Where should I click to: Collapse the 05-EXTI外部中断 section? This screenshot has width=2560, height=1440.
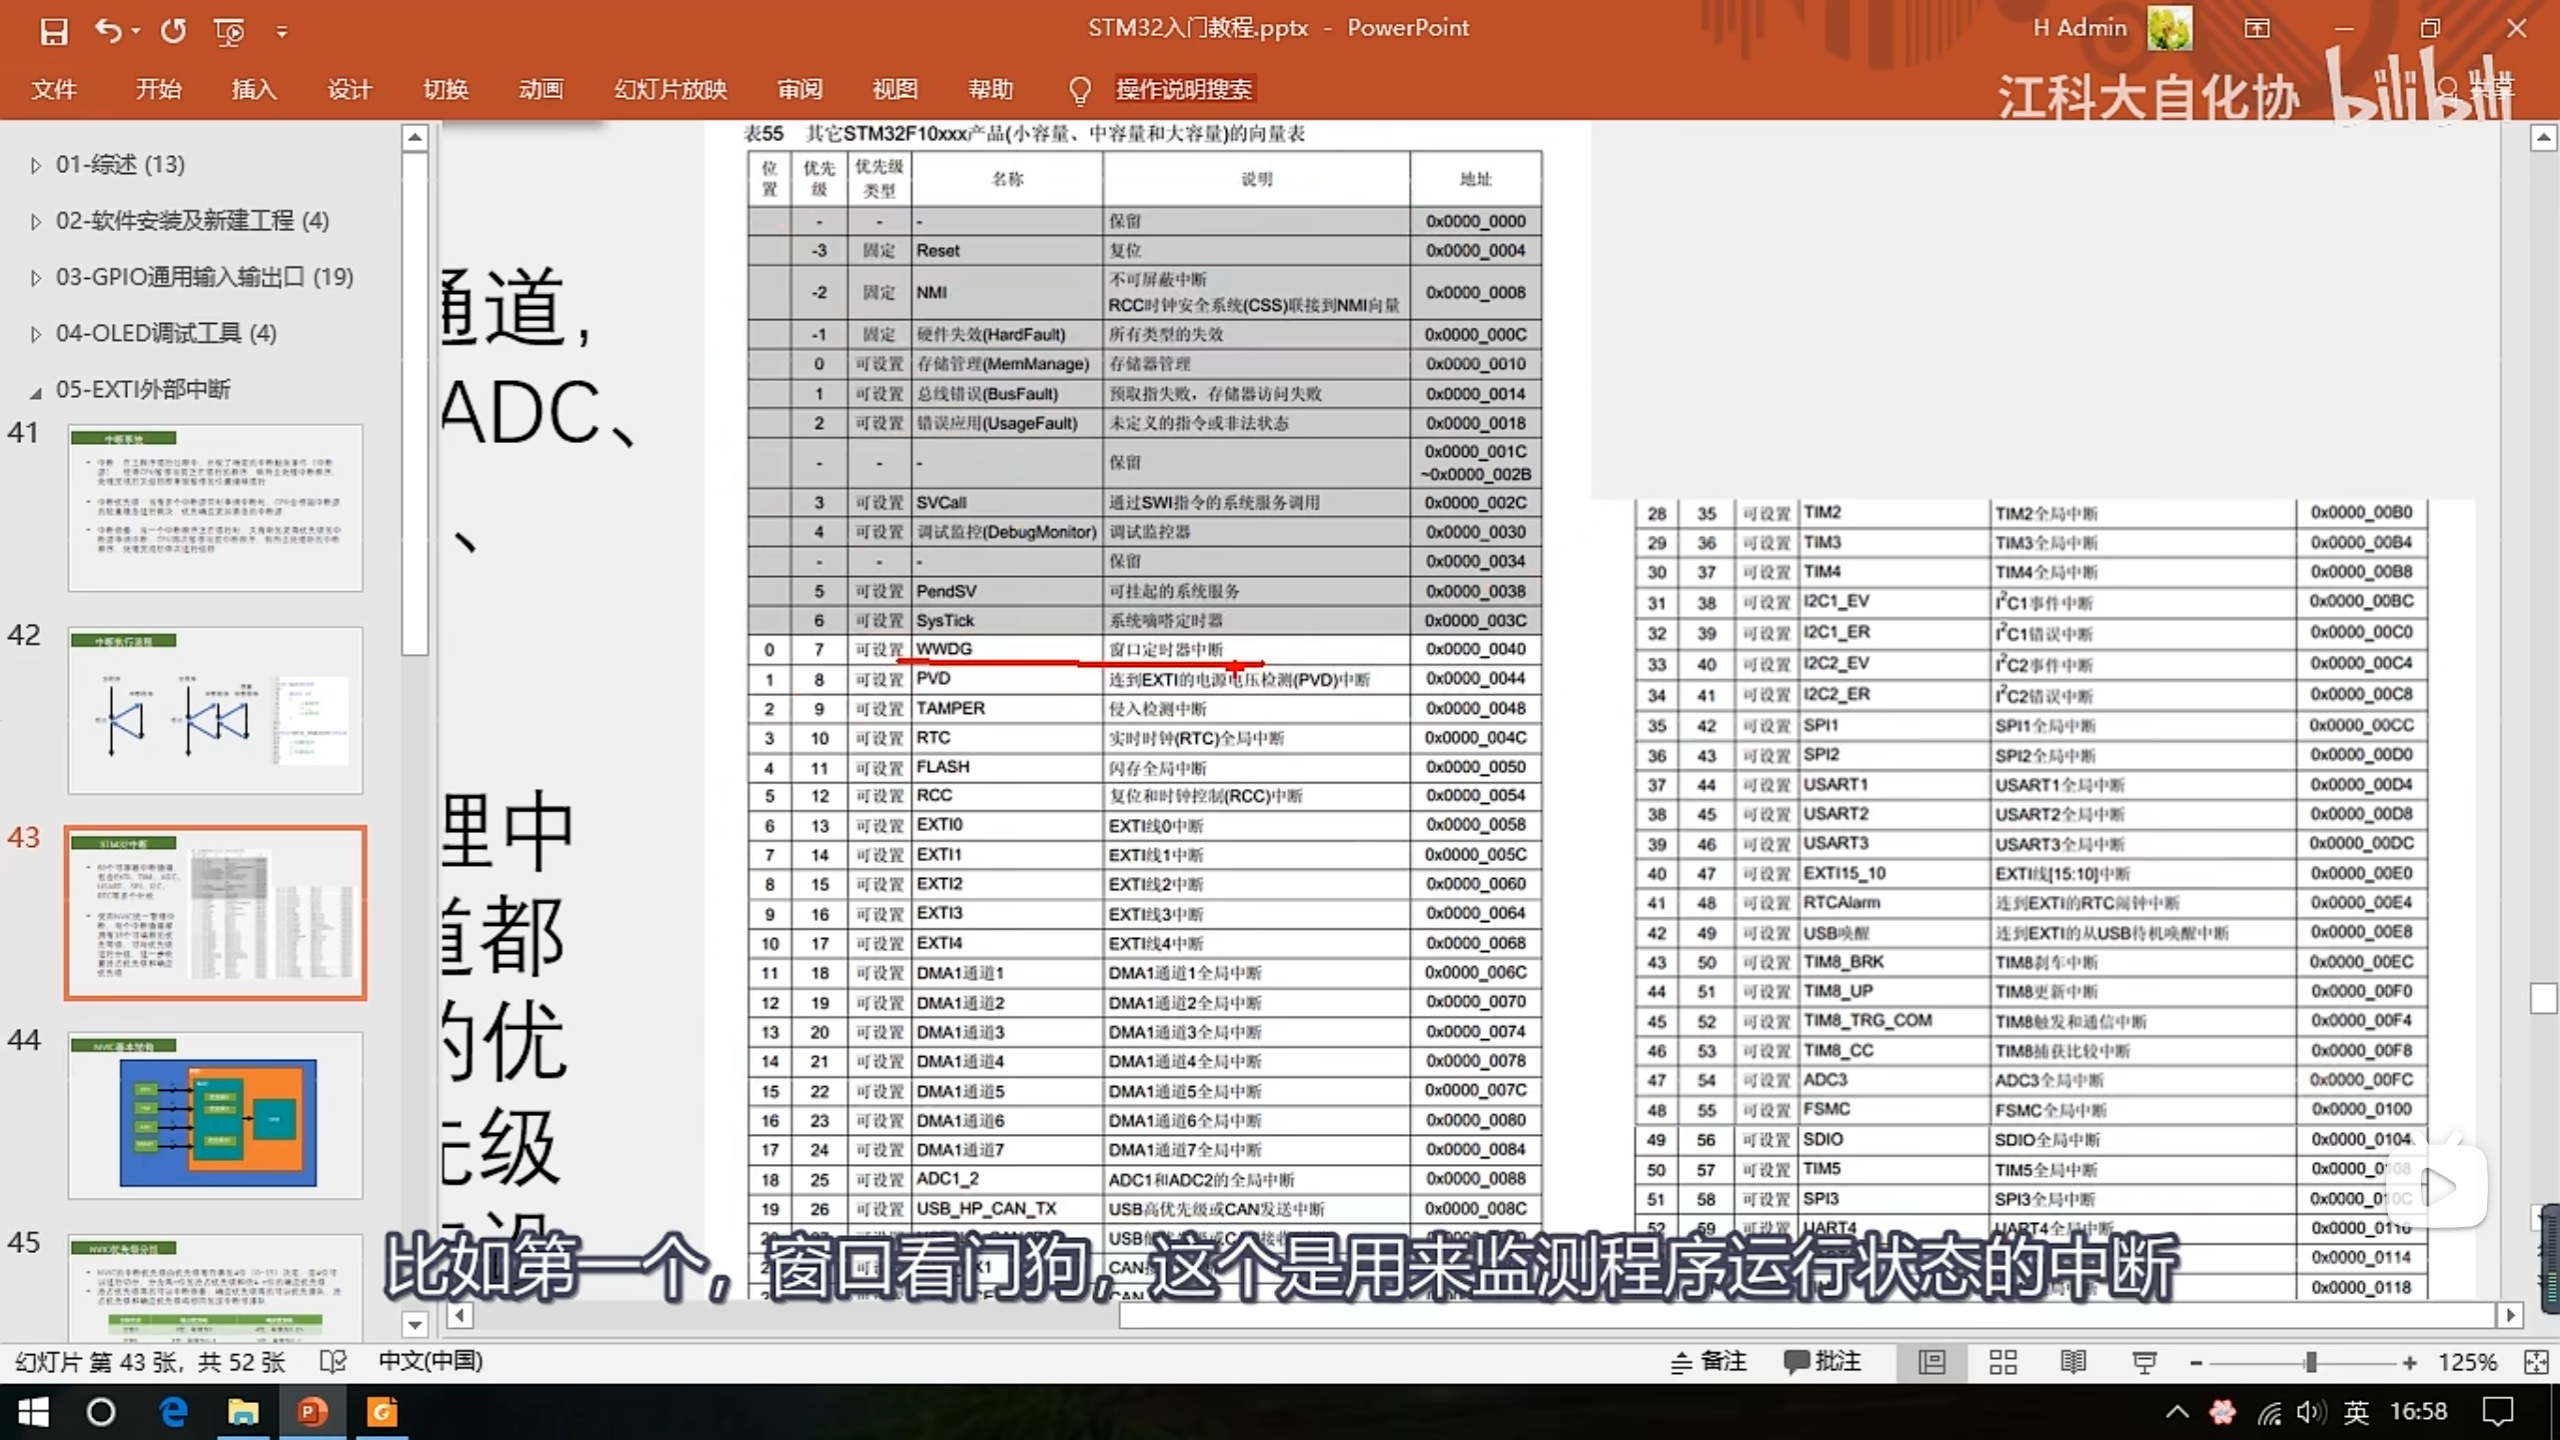36,391
